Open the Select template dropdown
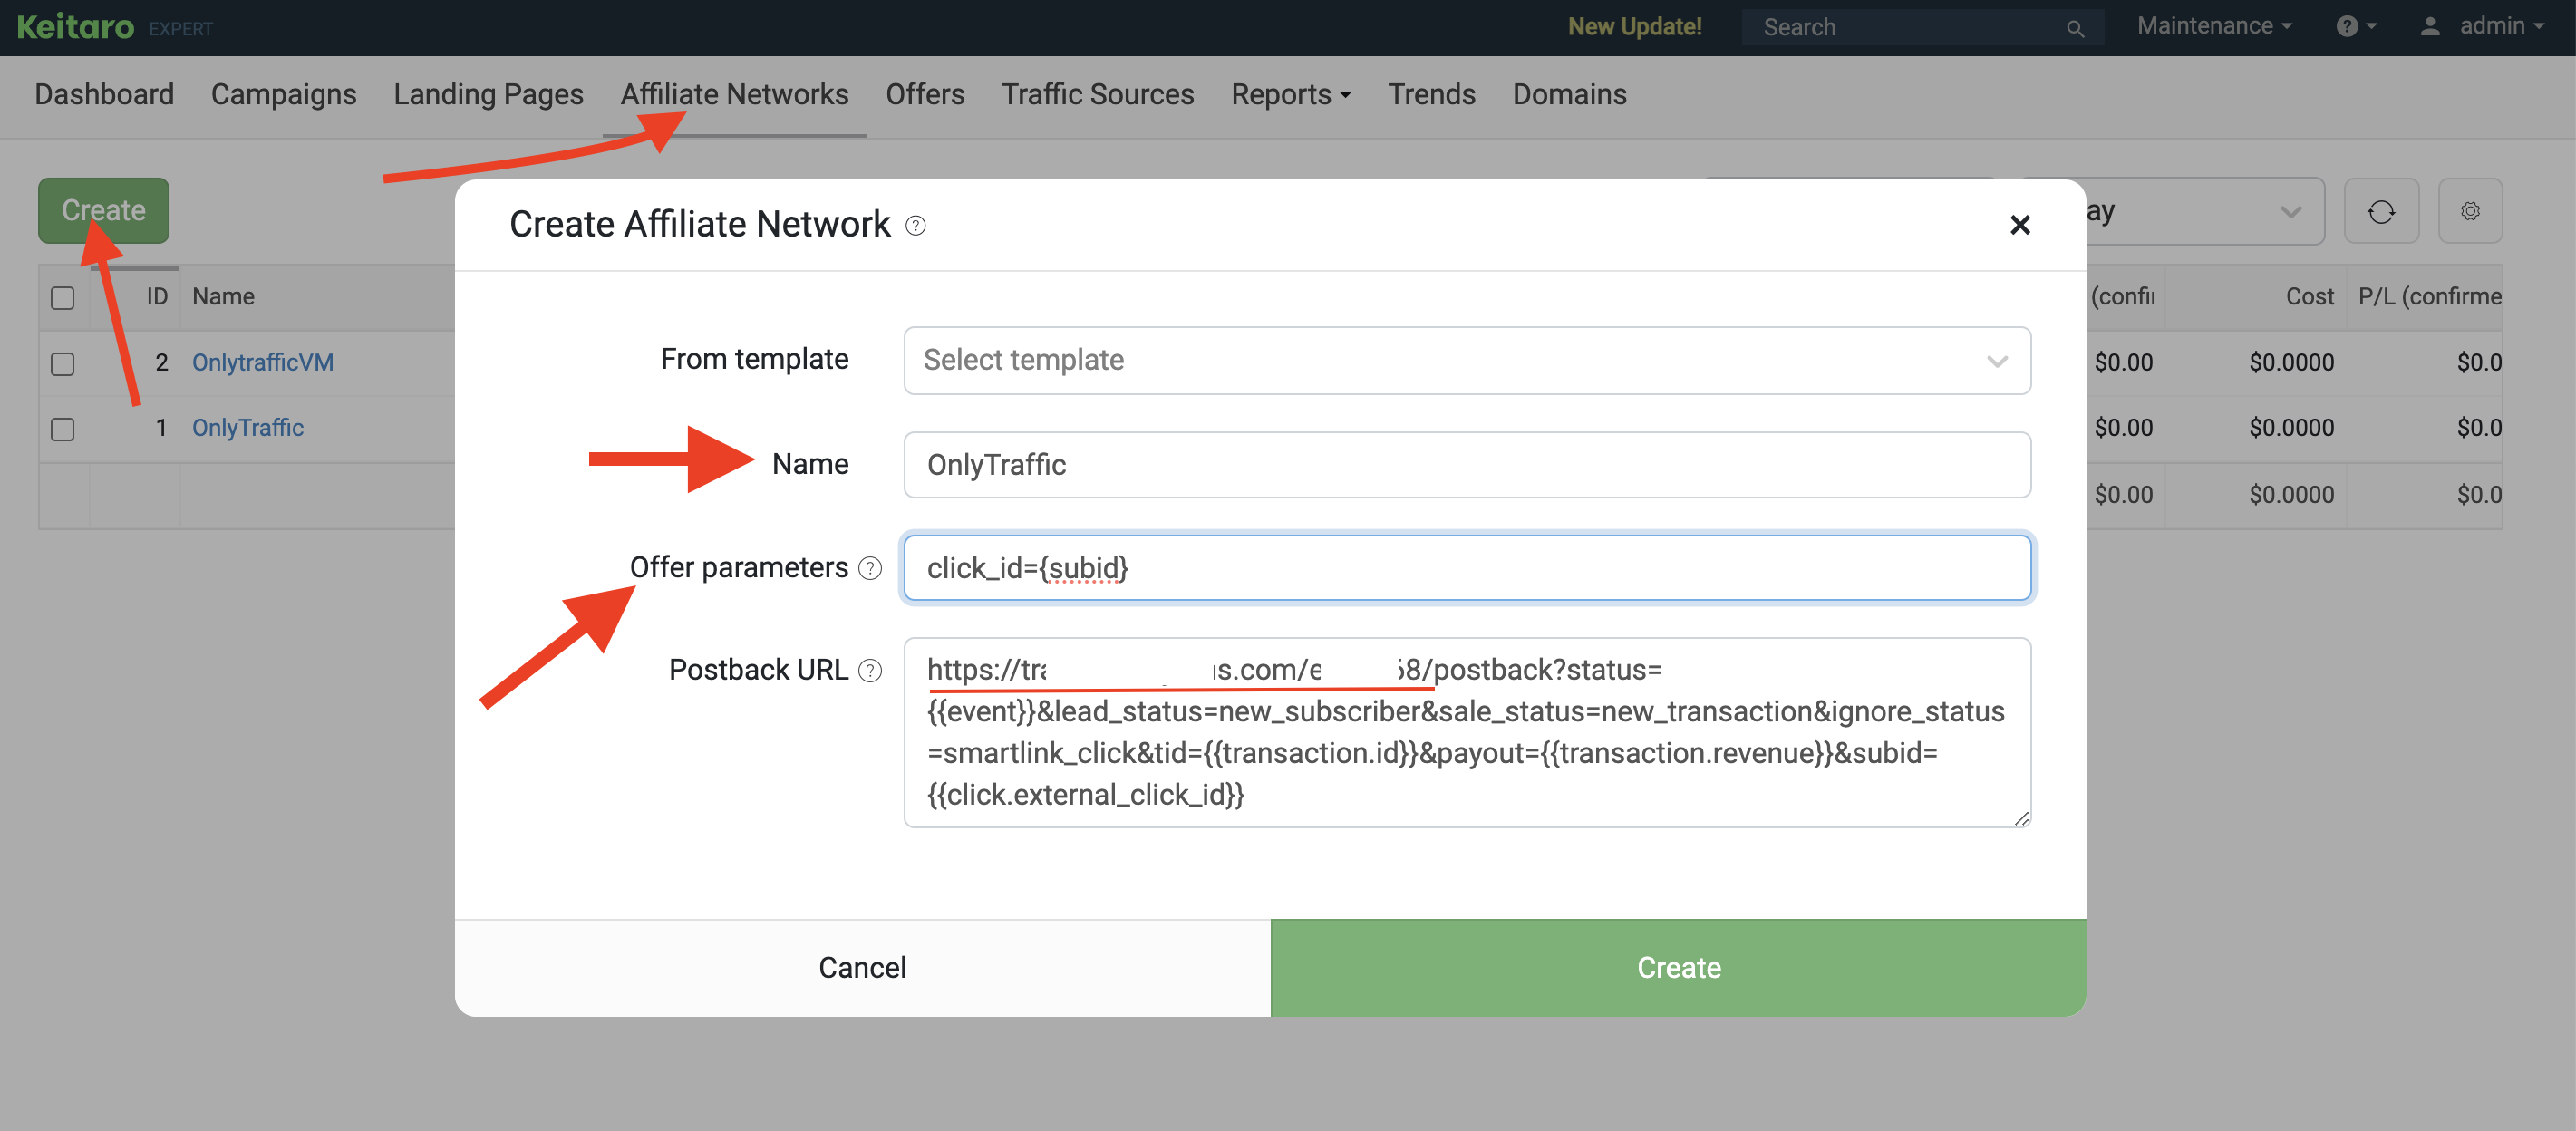Image resolution: width=2576 pixels, height=1131 pixels. pos(1467,361)
